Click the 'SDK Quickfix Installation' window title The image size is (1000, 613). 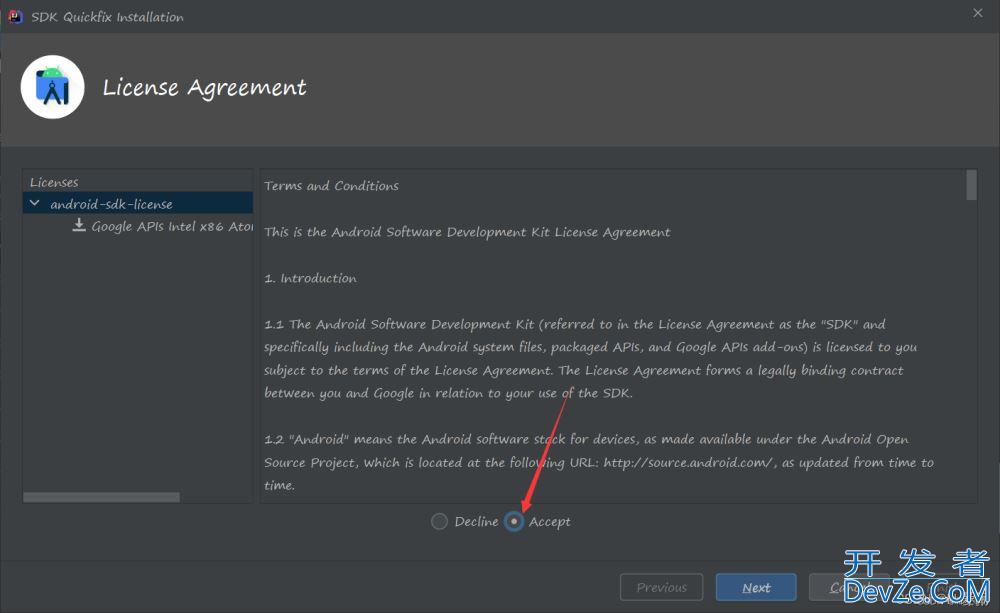pyautogui.click(x=108, y=17)
